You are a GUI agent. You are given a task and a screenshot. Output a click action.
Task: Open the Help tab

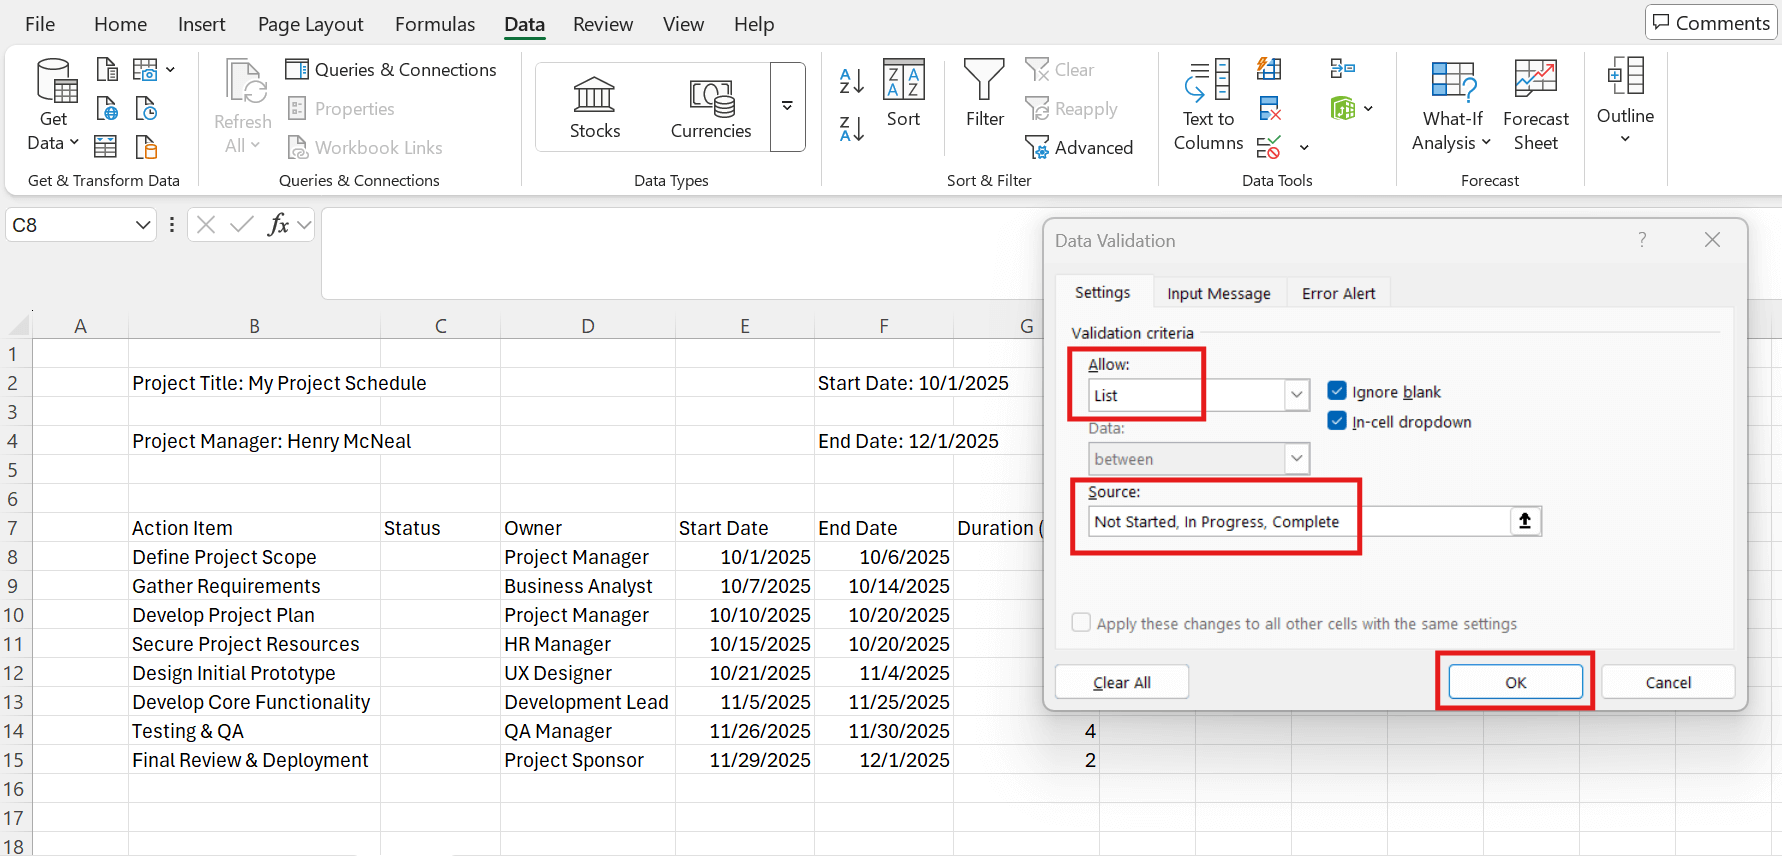754,24
